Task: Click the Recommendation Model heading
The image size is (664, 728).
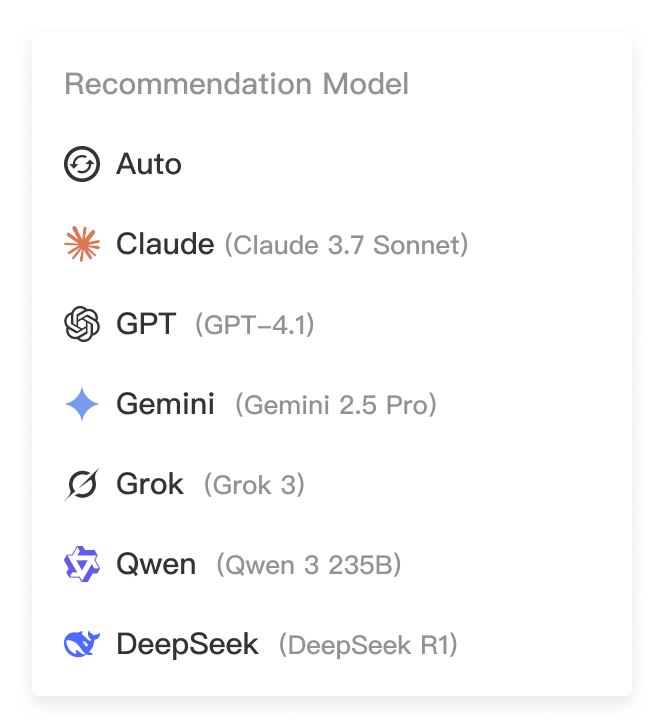Action: 236,84
